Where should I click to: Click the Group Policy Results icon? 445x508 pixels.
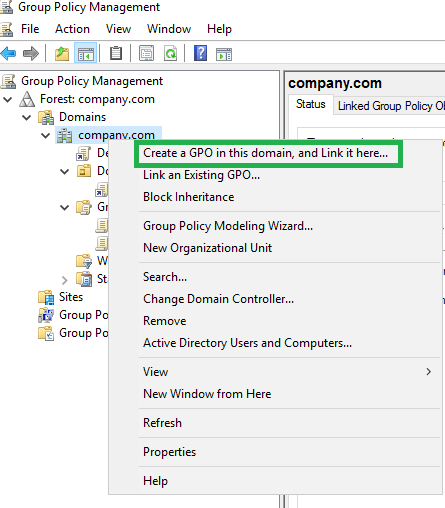46,333
